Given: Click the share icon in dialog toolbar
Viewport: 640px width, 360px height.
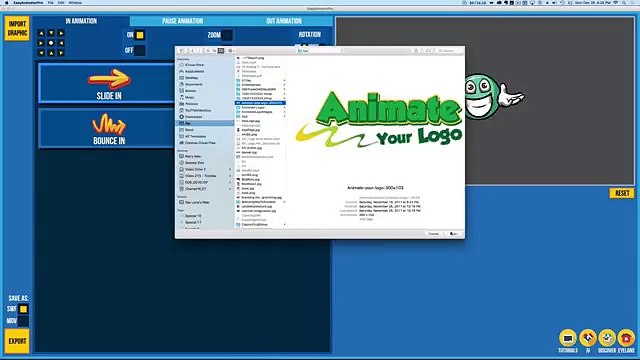Looking at the screenshot, I should coord(416,51).
